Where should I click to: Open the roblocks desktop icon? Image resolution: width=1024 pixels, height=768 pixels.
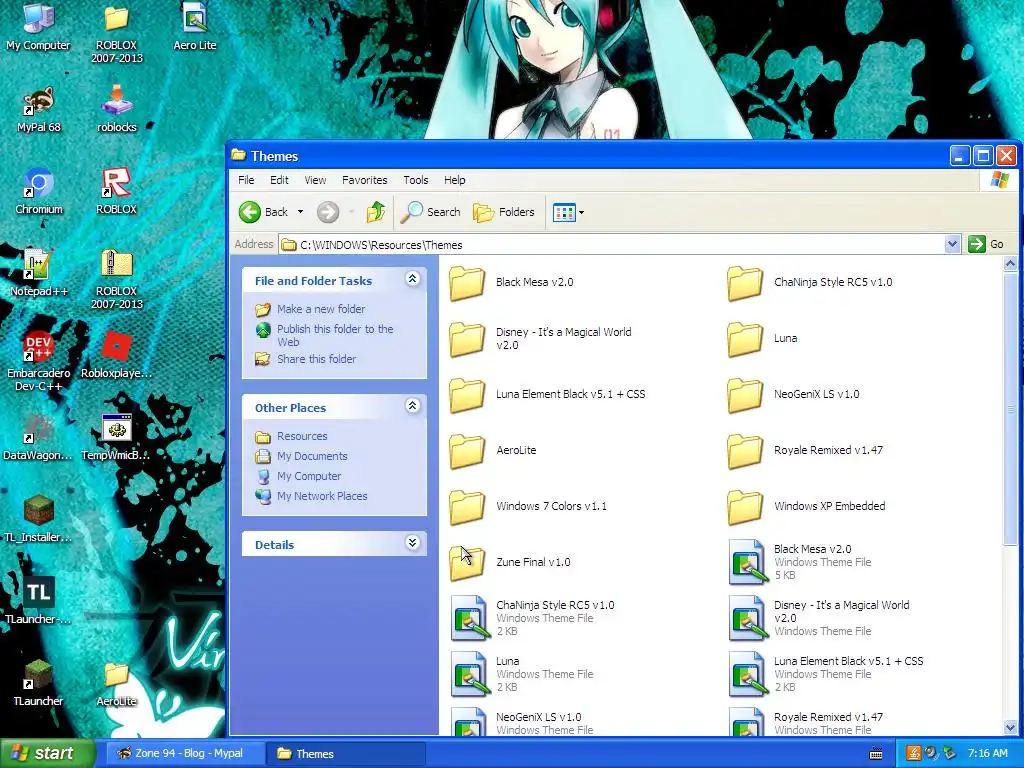pyautogui.click(x=117, y=108)
